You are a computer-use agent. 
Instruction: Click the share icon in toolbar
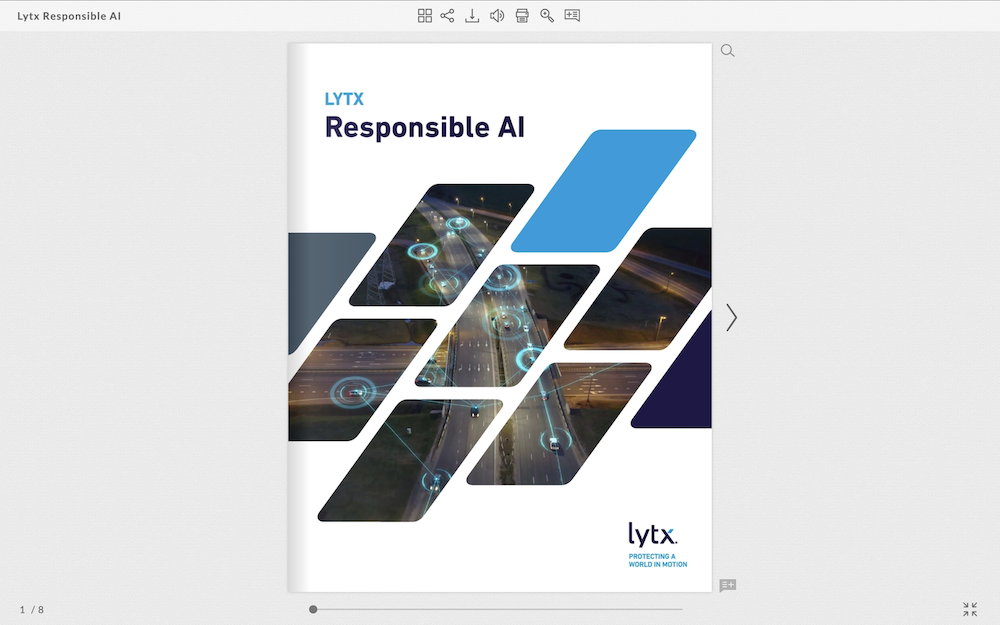coord(447,15)
